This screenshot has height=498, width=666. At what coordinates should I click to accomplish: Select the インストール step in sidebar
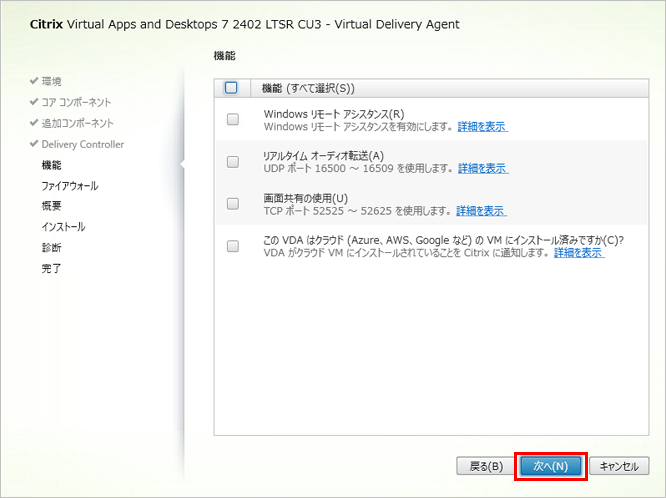pos(63,227)
